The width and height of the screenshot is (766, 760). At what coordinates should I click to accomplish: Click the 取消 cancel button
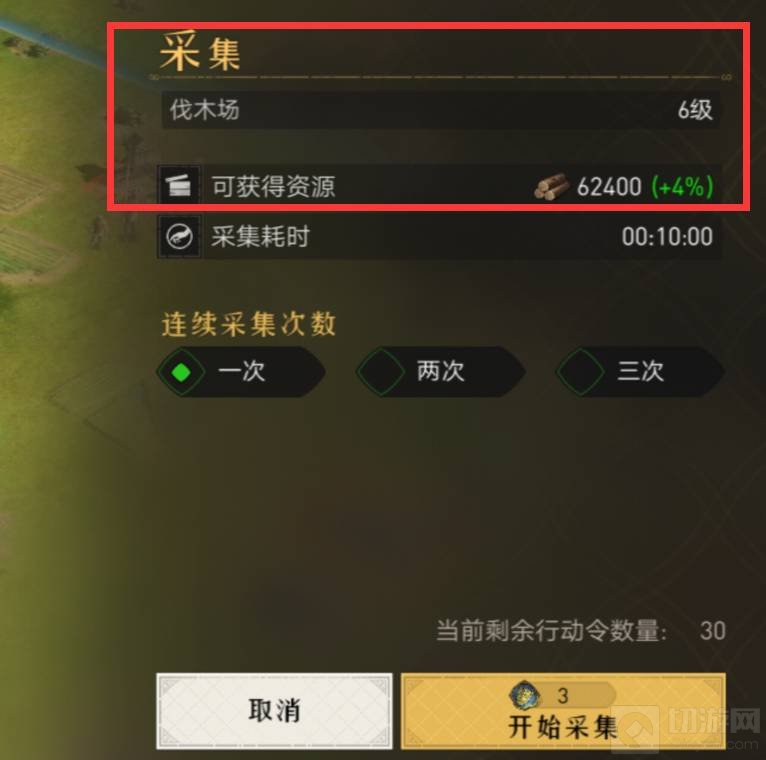point(274,711)
